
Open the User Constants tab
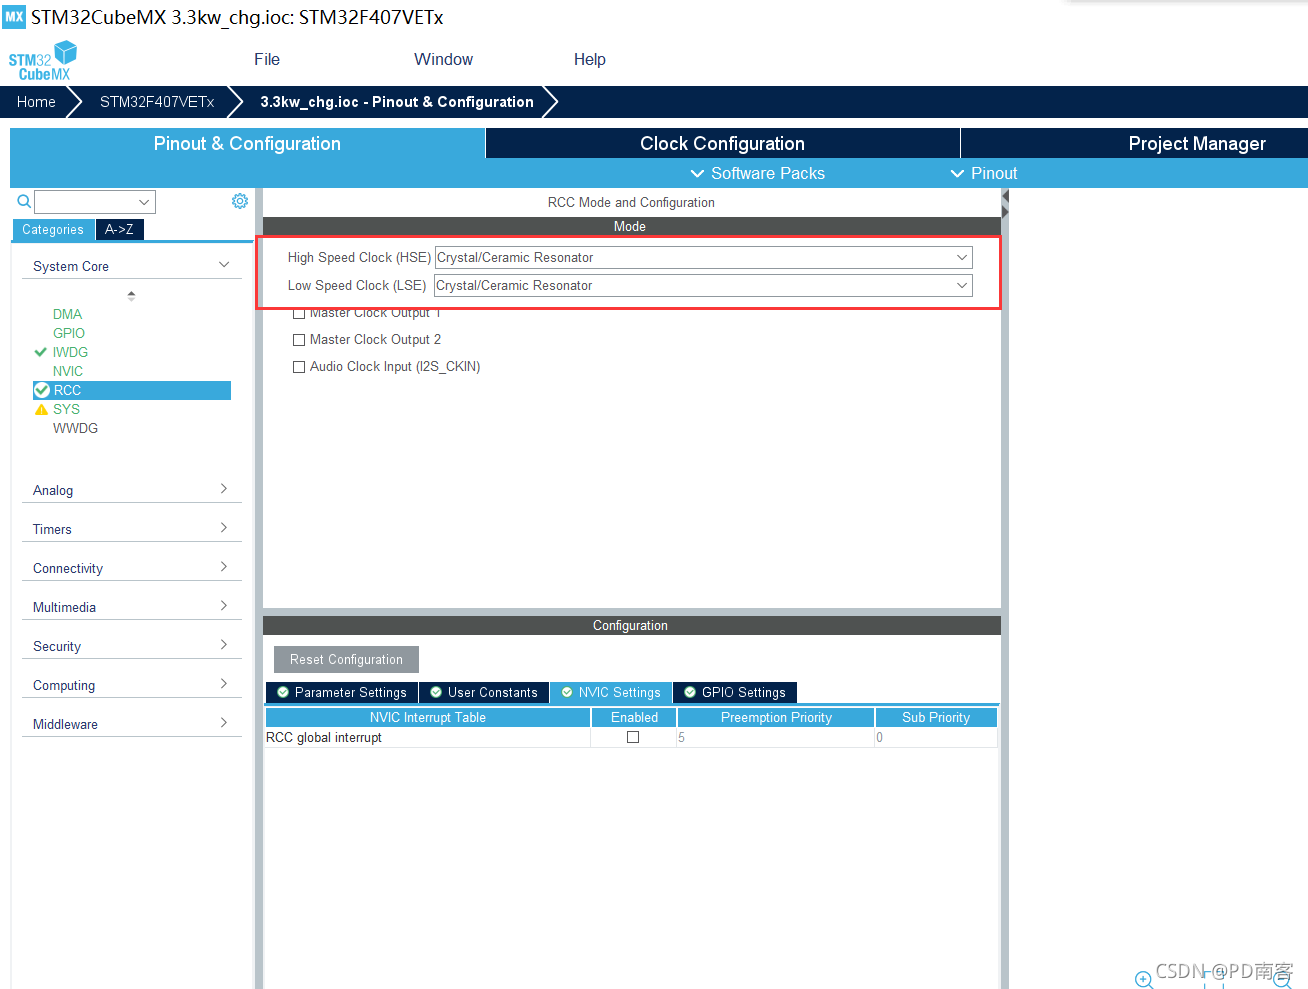coord(484,692)
